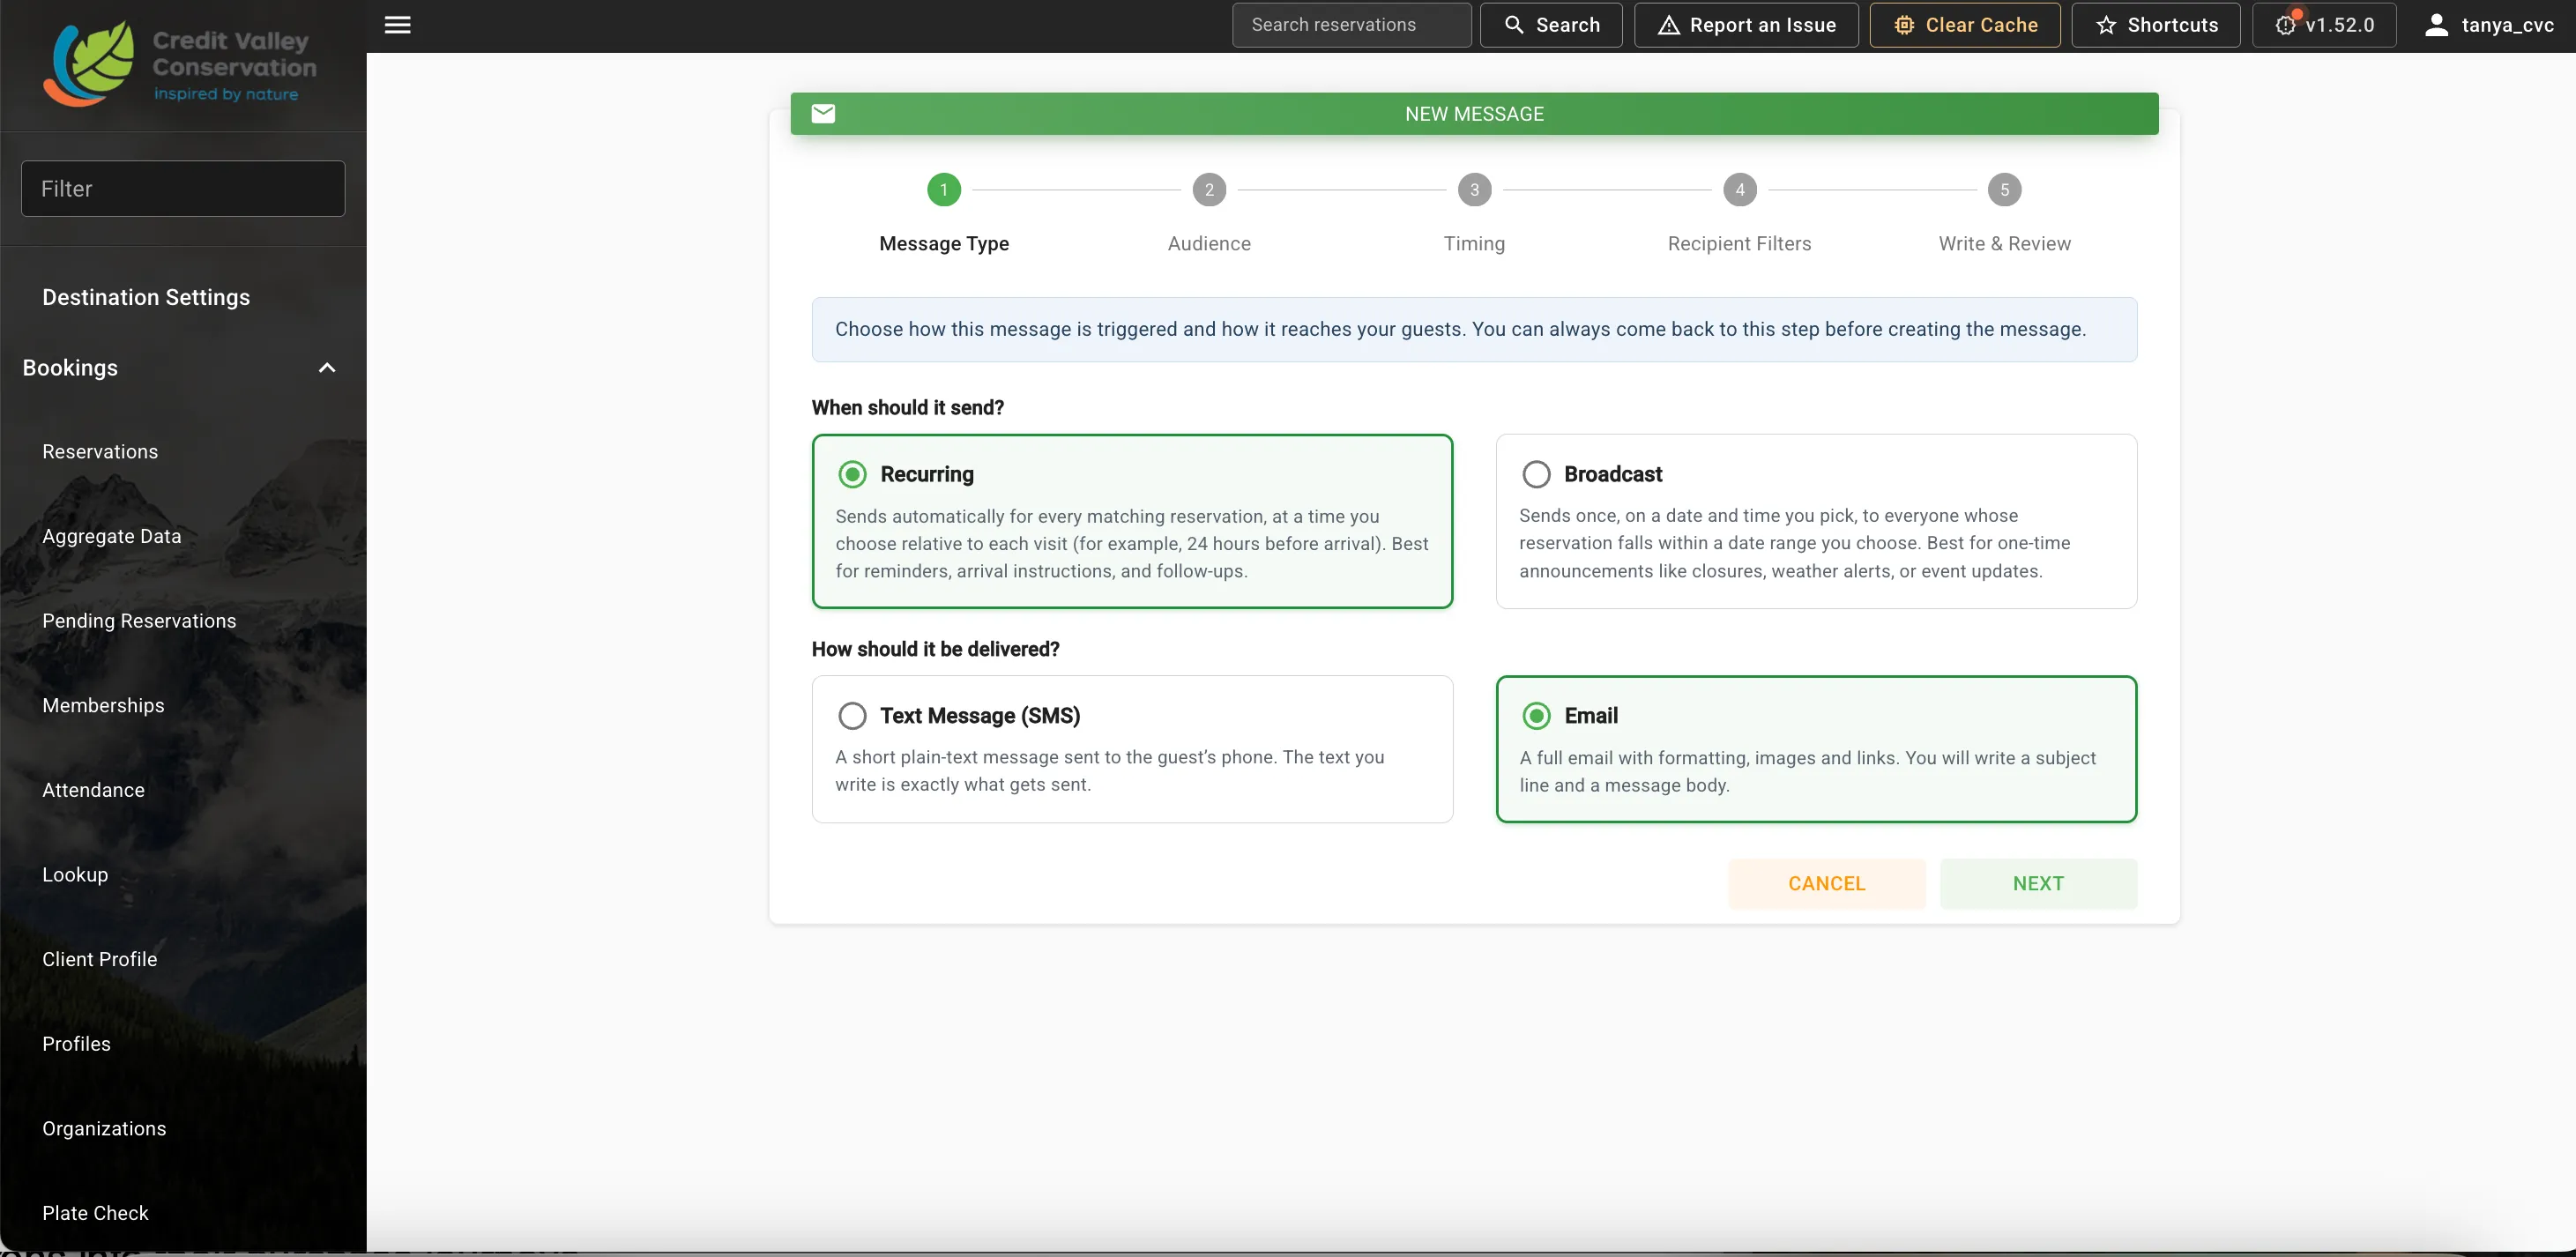Collapse the Bookings section chevron
Image resolution: width=2576 pixels, height=1257 pixels.
(x=327, y=368)
